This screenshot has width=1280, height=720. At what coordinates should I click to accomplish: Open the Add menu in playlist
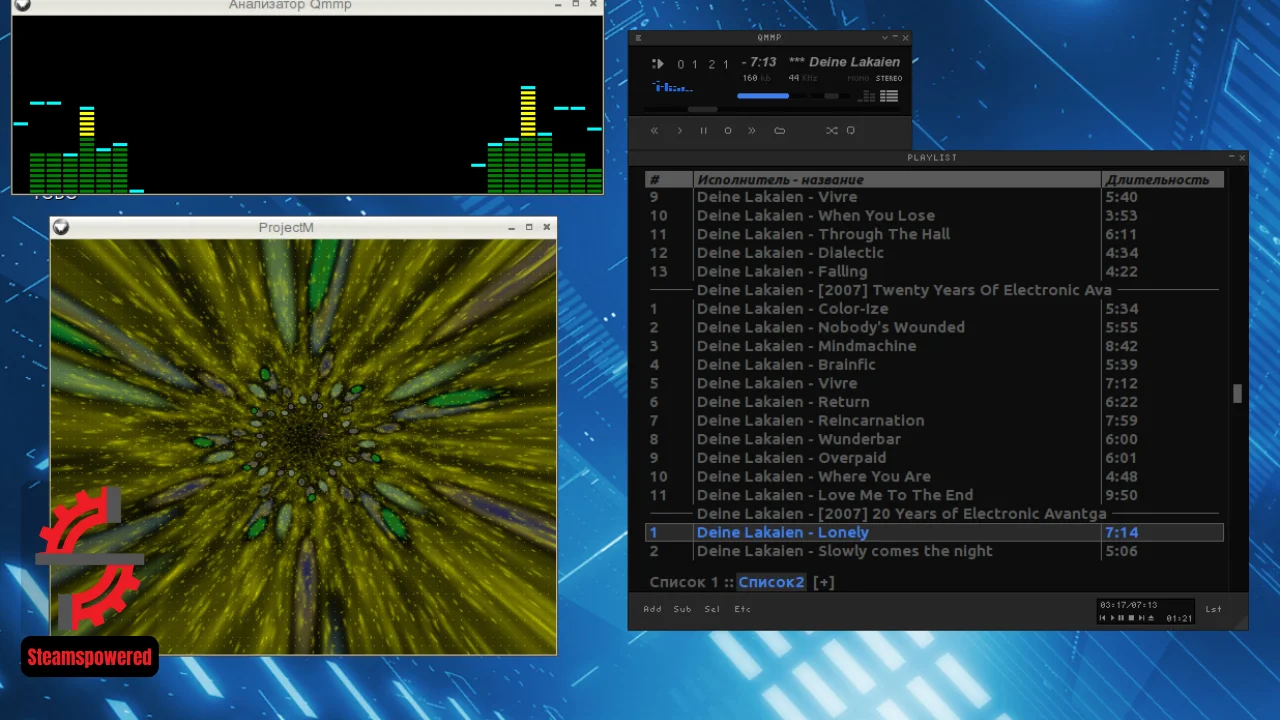pyautogui.click(x=652, y=609)
